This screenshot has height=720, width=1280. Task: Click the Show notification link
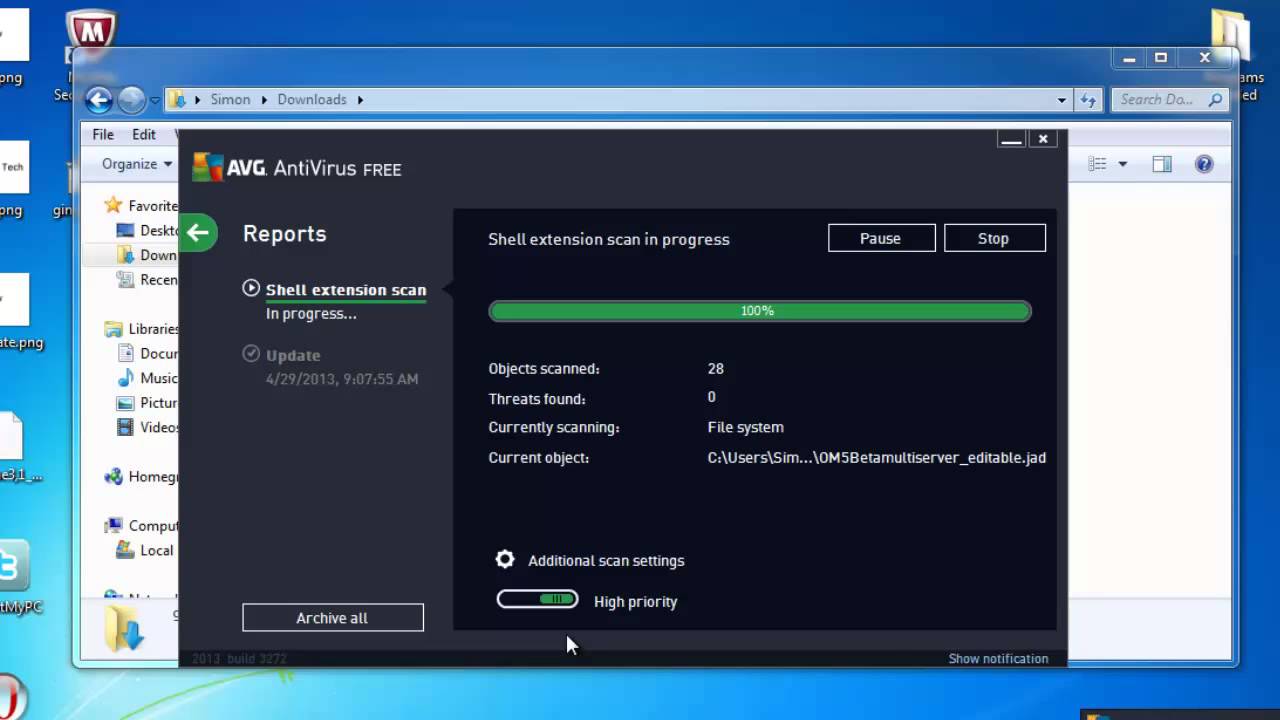(x=998, y=658)
